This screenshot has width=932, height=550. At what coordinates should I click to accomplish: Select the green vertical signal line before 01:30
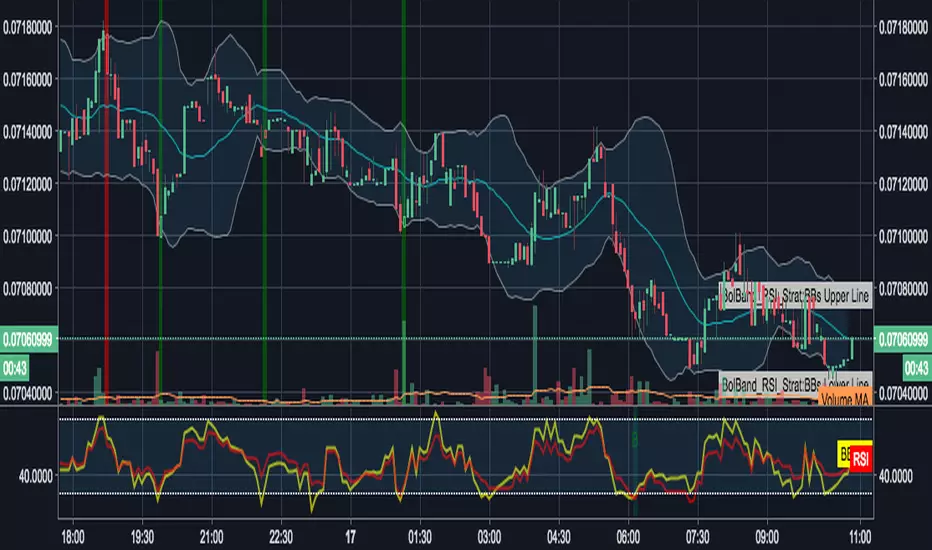tap(404, 202)
